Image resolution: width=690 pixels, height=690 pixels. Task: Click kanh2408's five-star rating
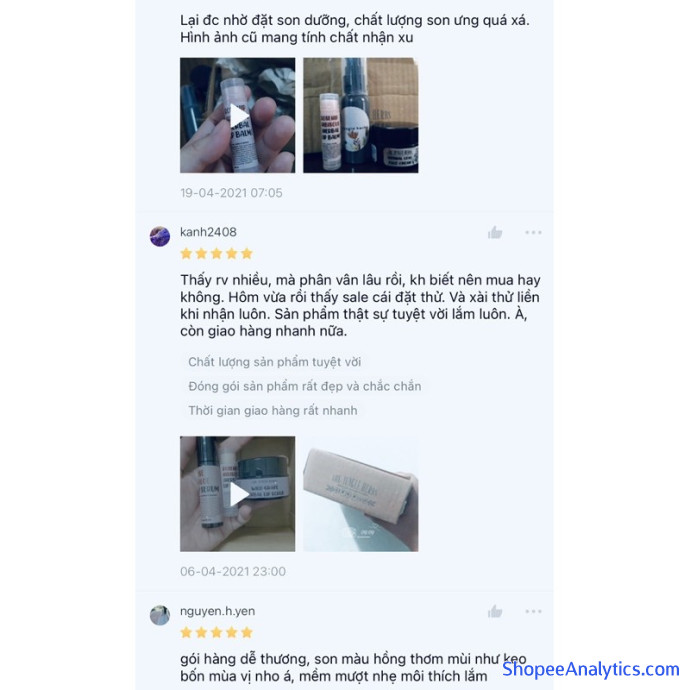[x=217, y=253]
